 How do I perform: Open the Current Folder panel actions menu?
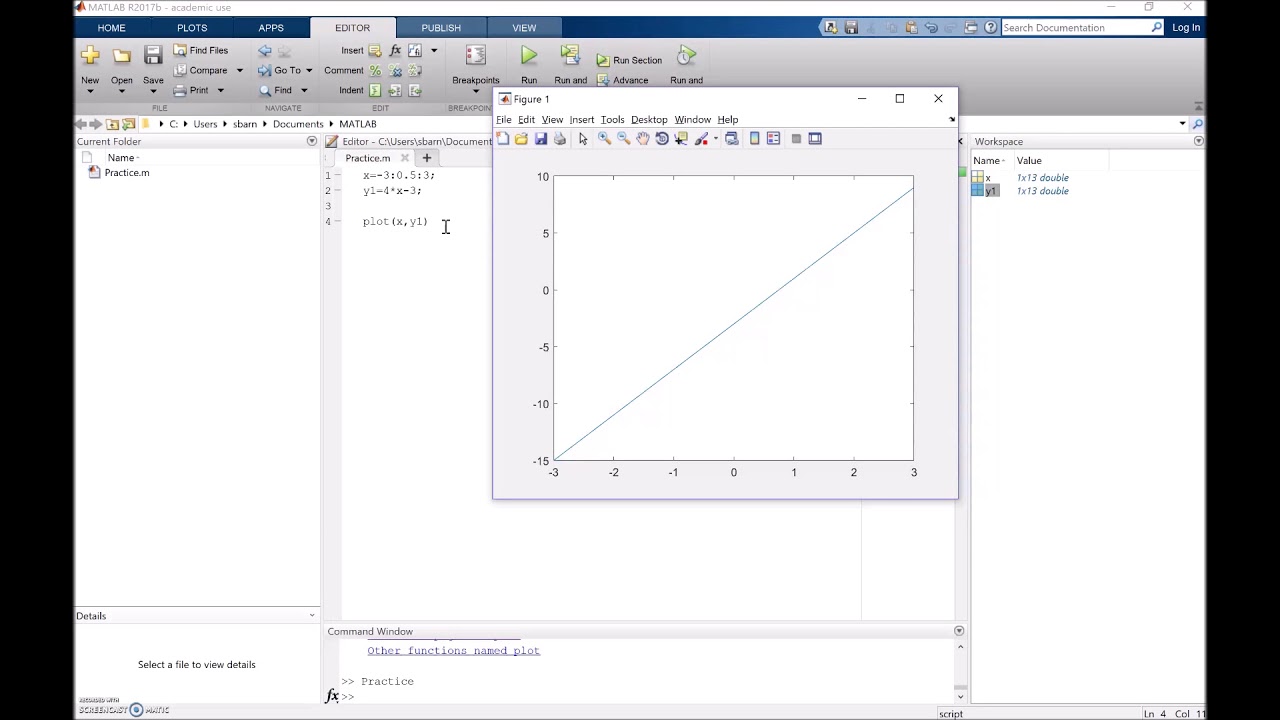click(311, 142)
